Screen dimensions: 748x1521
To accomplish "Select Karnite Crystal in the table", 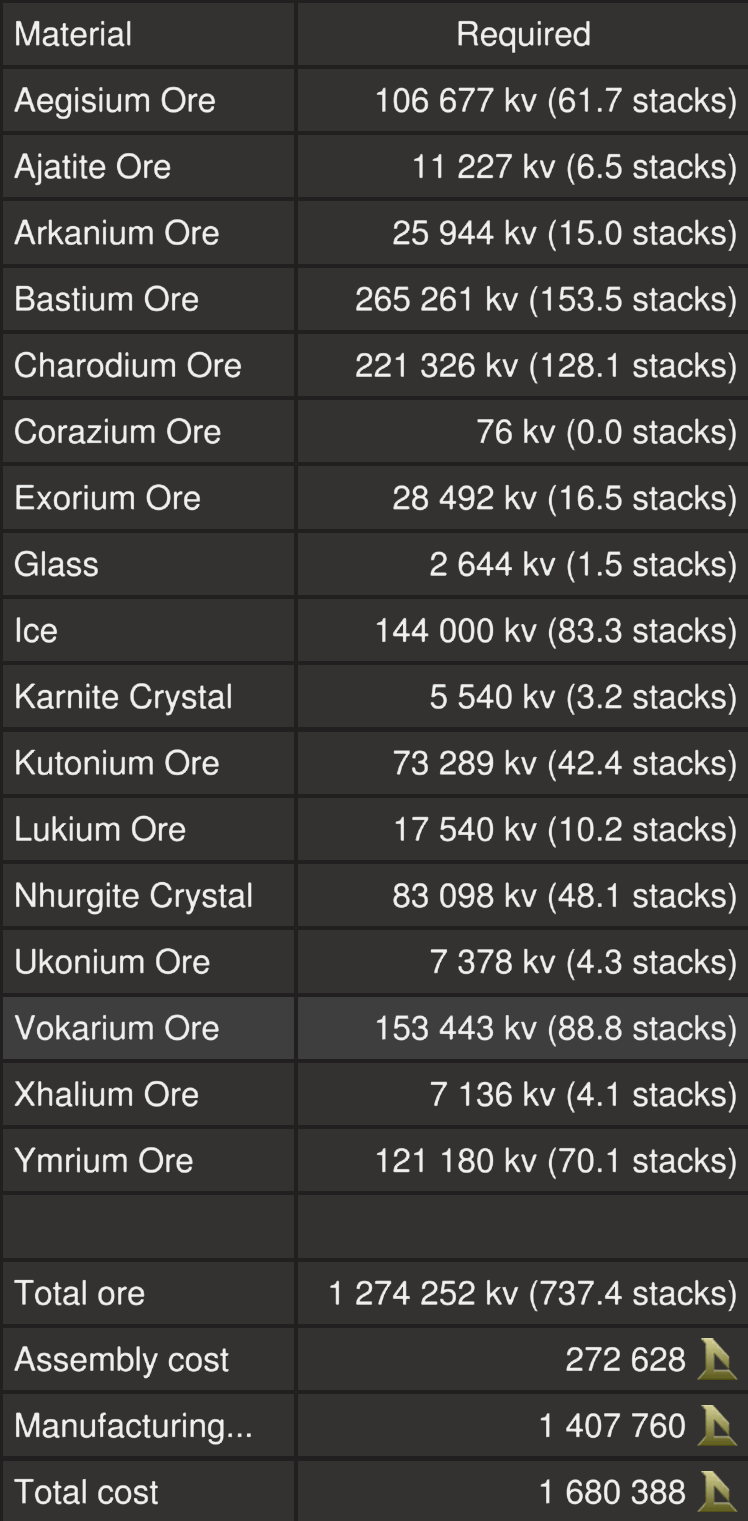I will pos(124,697).
